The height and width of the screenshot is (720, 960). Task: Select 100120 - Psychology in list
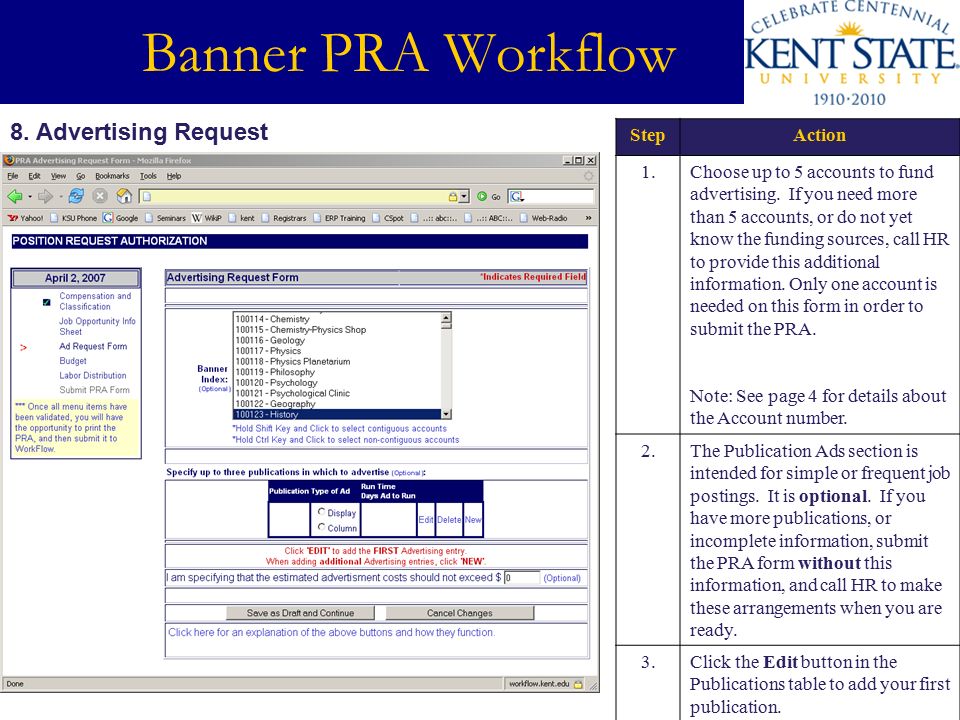pyautogui.click(x=337, y=383)
